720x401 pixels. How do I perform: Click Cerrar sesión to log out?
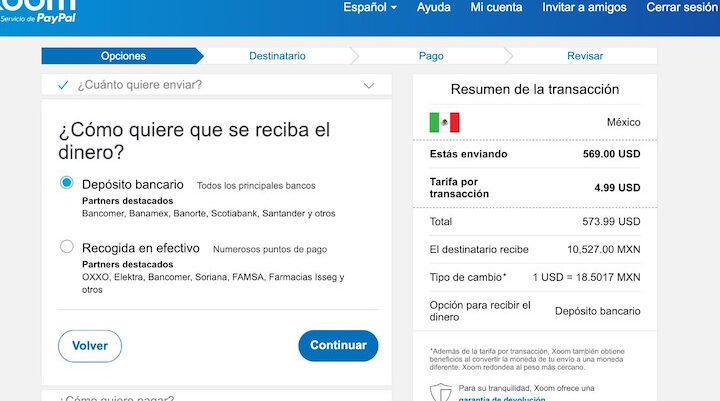[682, 8]
